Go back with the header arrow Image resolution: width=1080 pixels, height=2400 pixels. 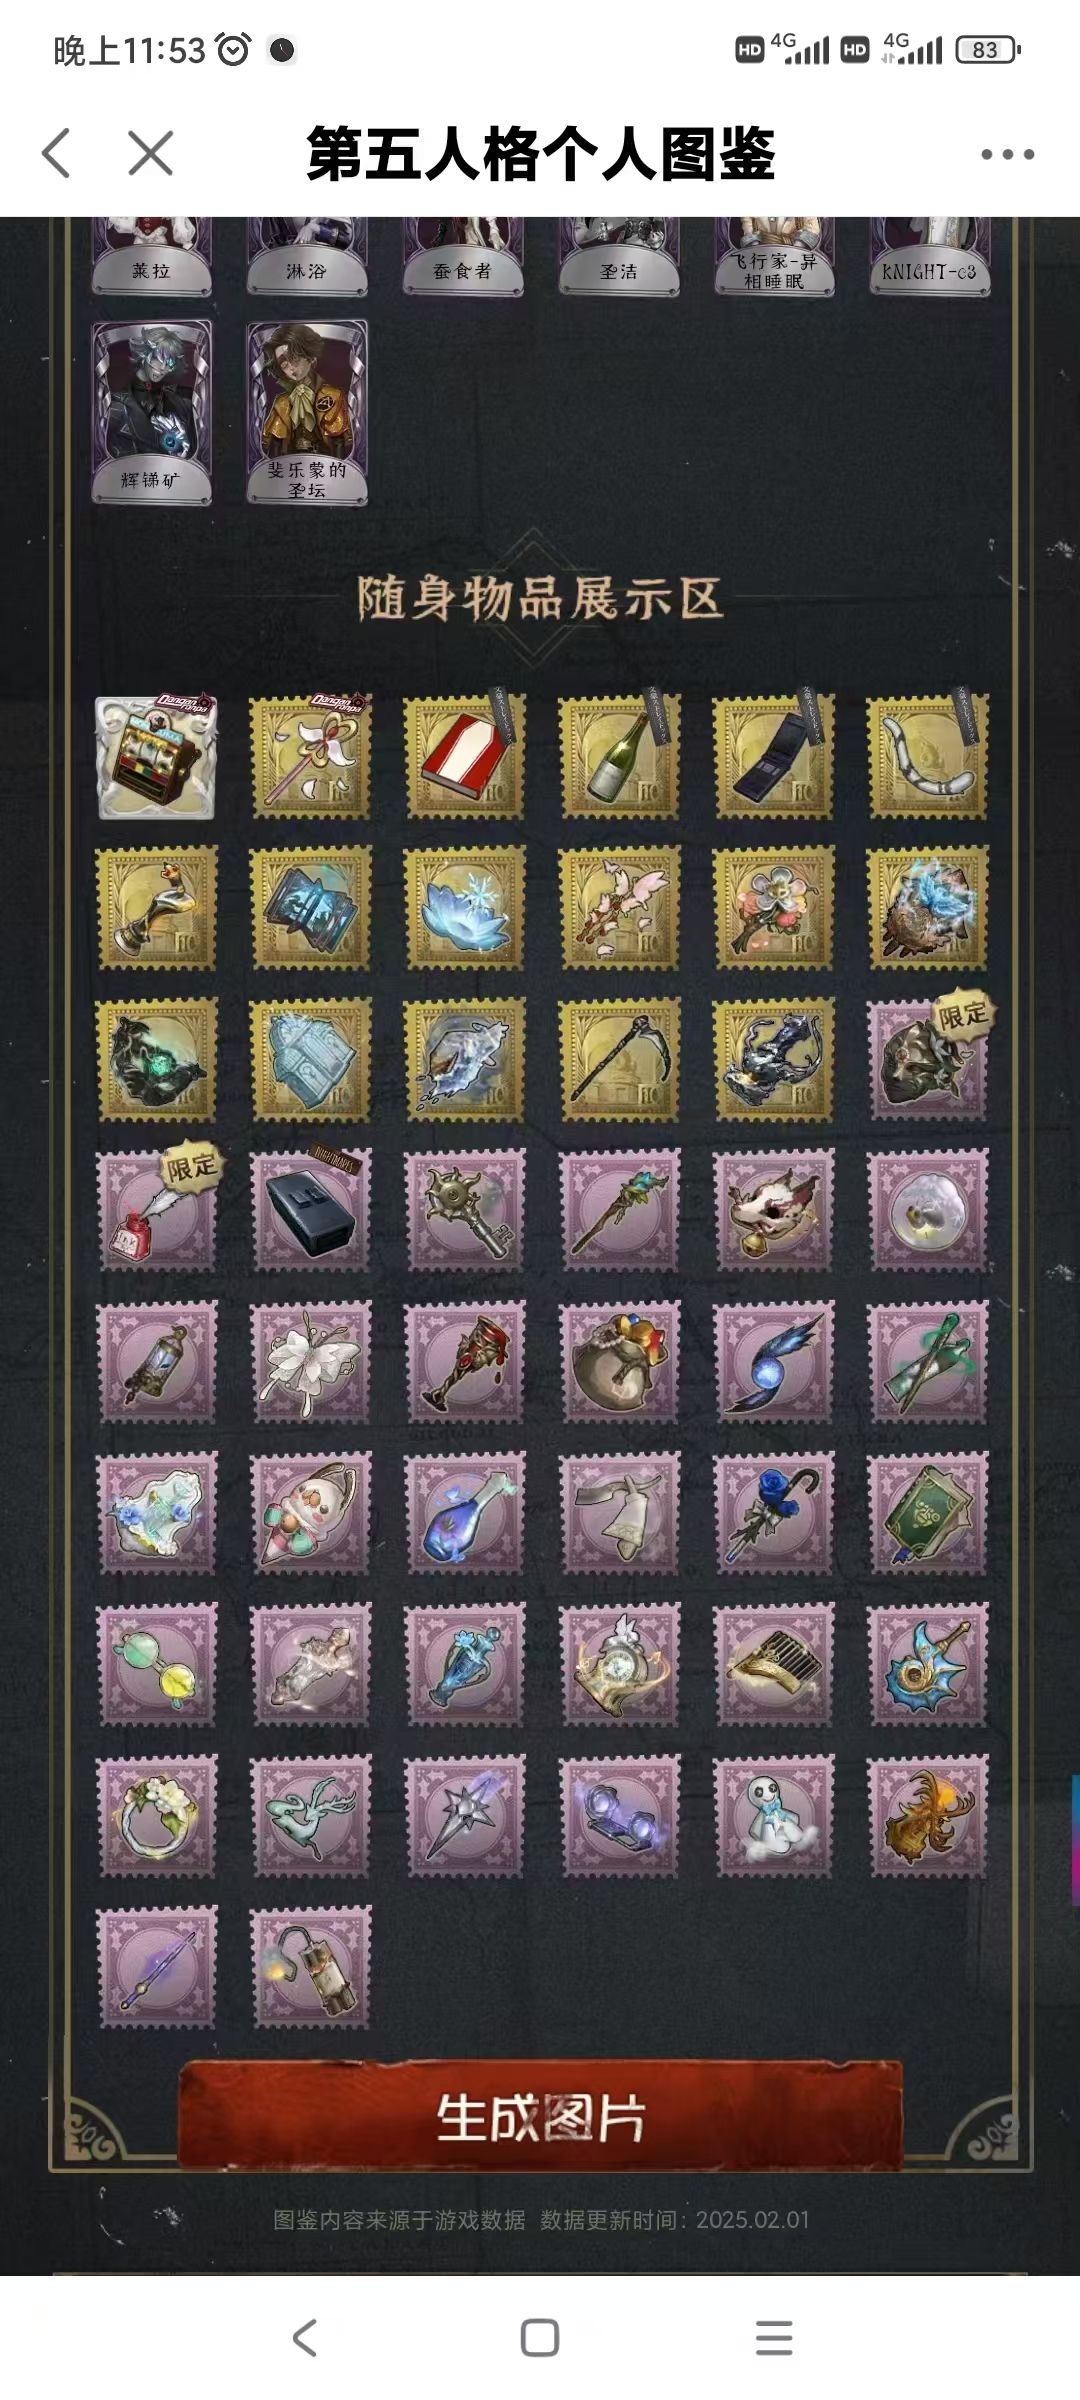click(x=57, y=153)
